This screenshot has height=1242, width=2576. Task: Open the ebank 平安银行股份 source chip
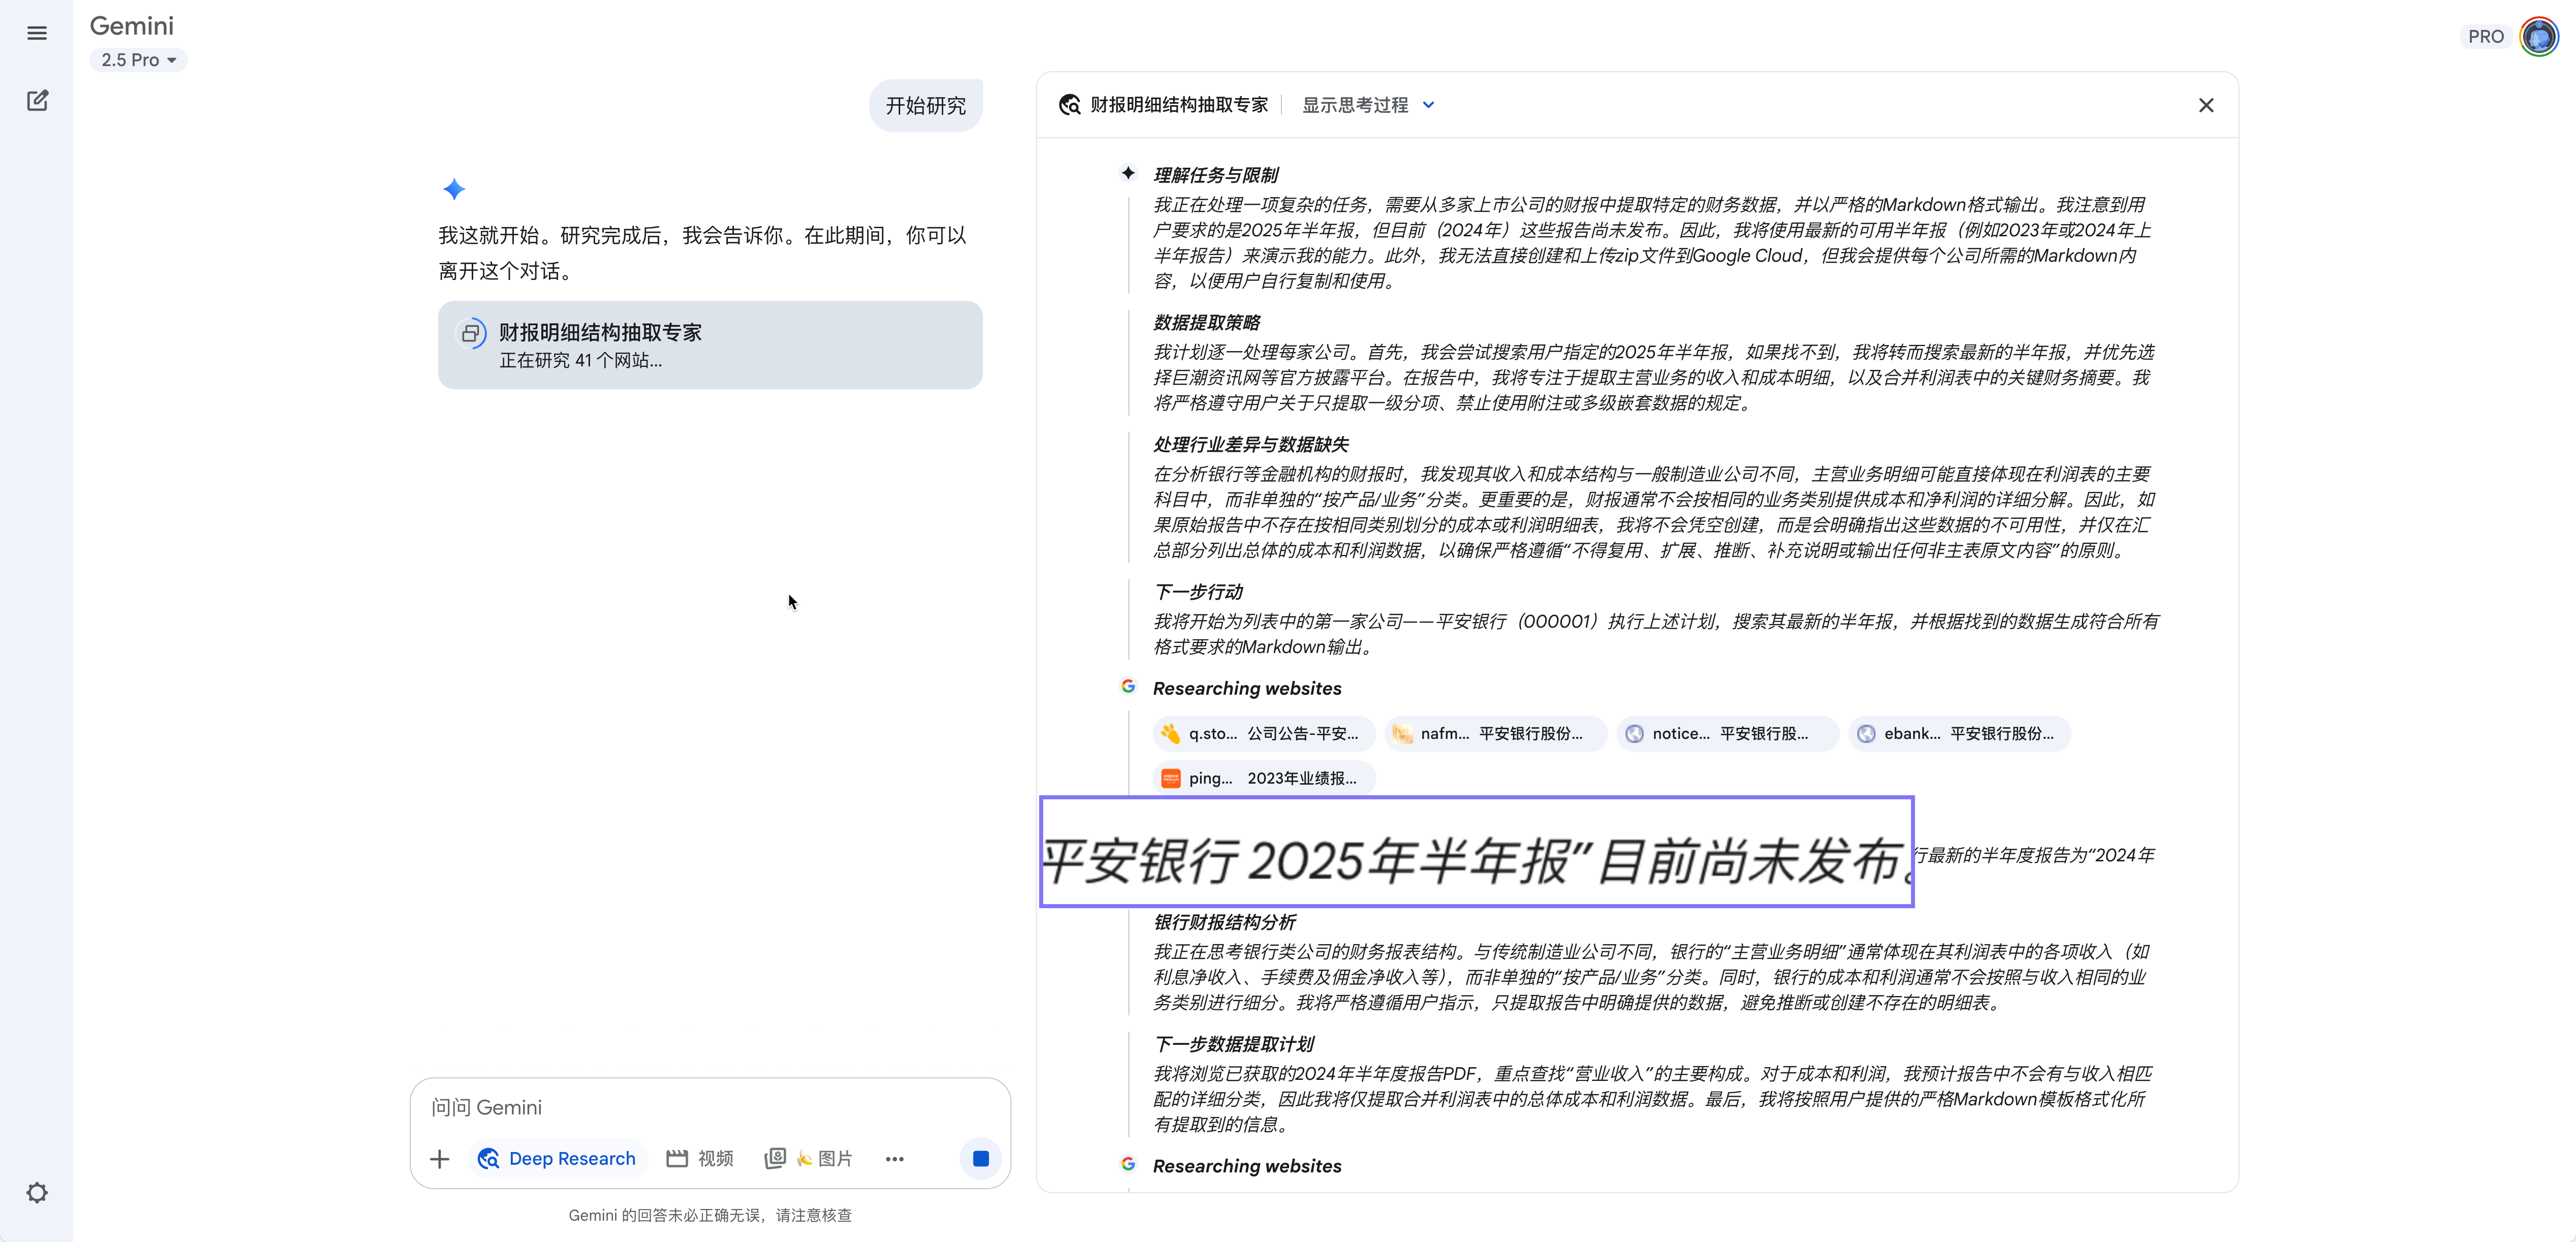1959,733
